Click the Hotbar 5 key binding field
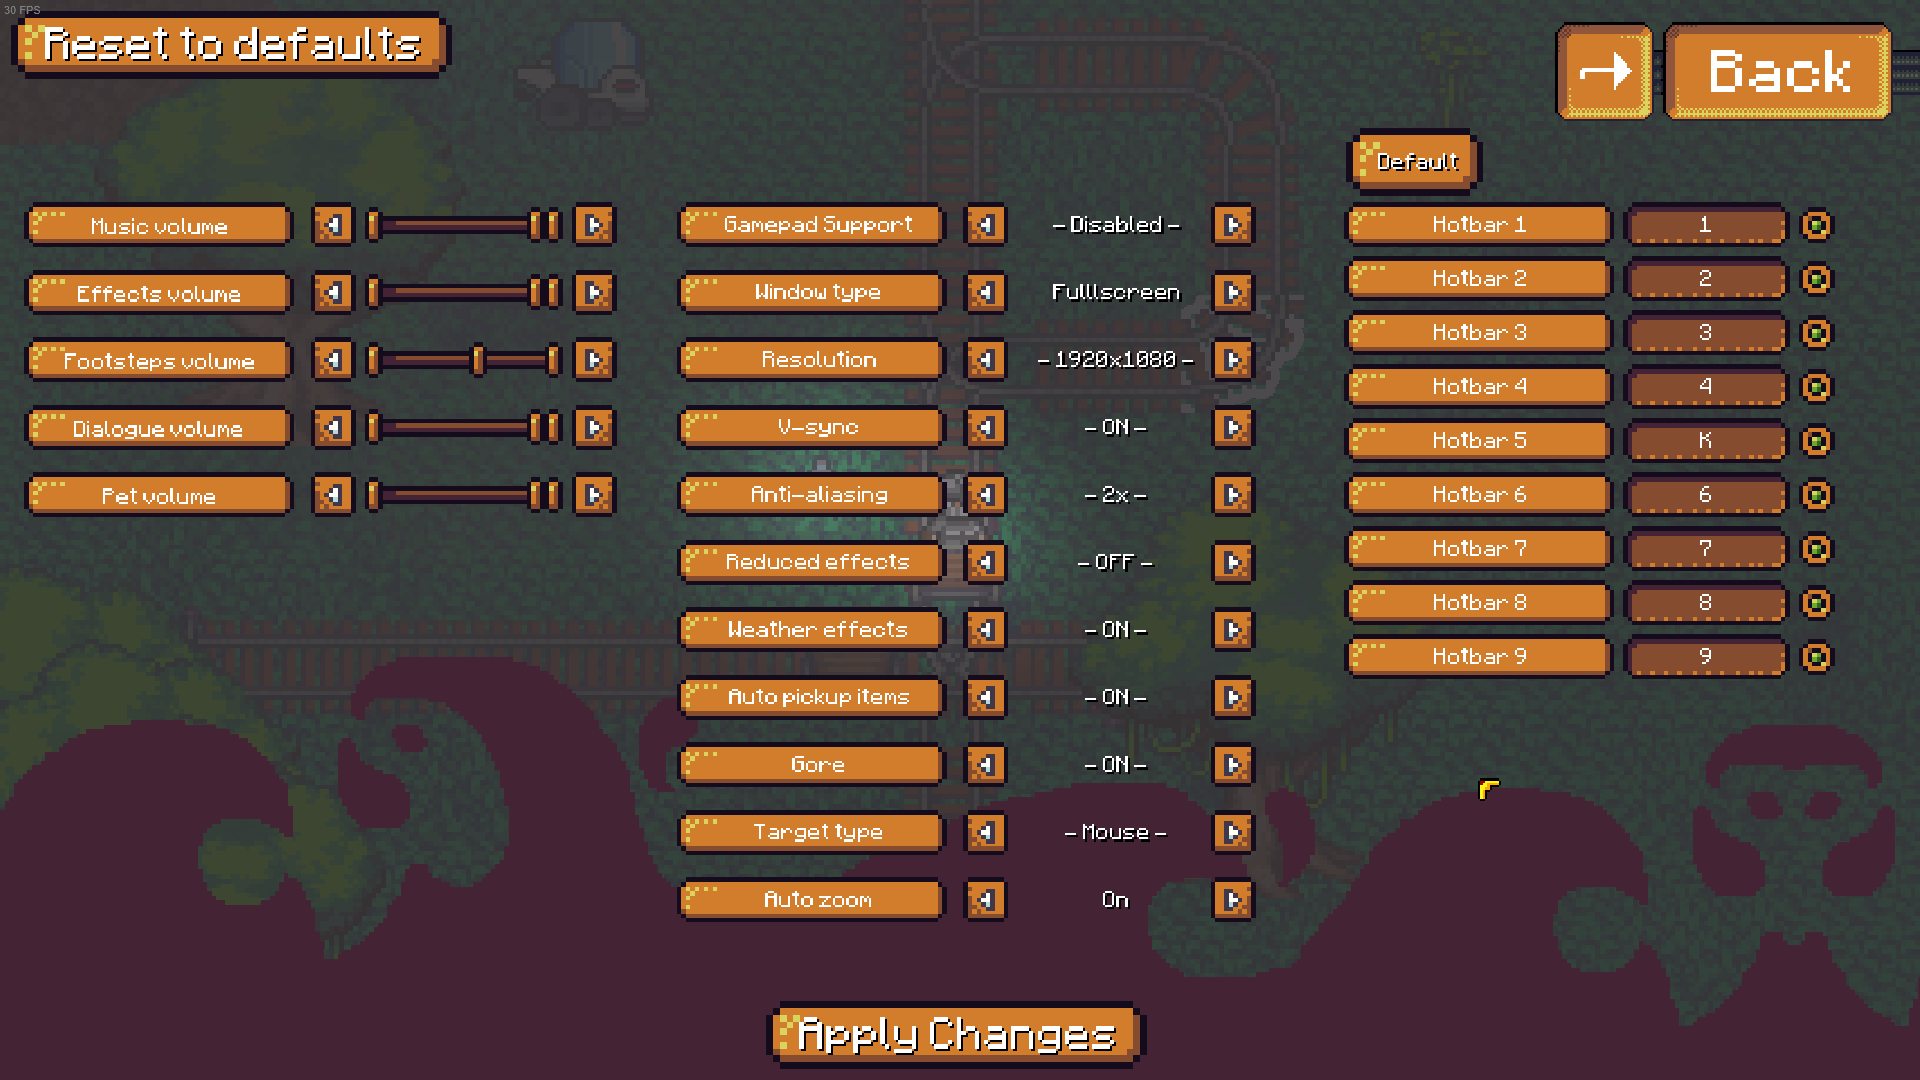The height and width of the screenshot is (1080, 1920). click(x=1705, y=441)
